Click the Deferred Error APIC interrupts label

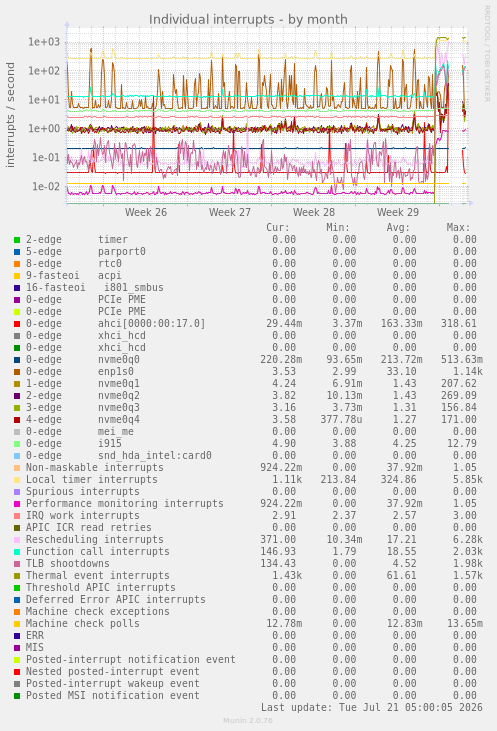tap(116, 600)
